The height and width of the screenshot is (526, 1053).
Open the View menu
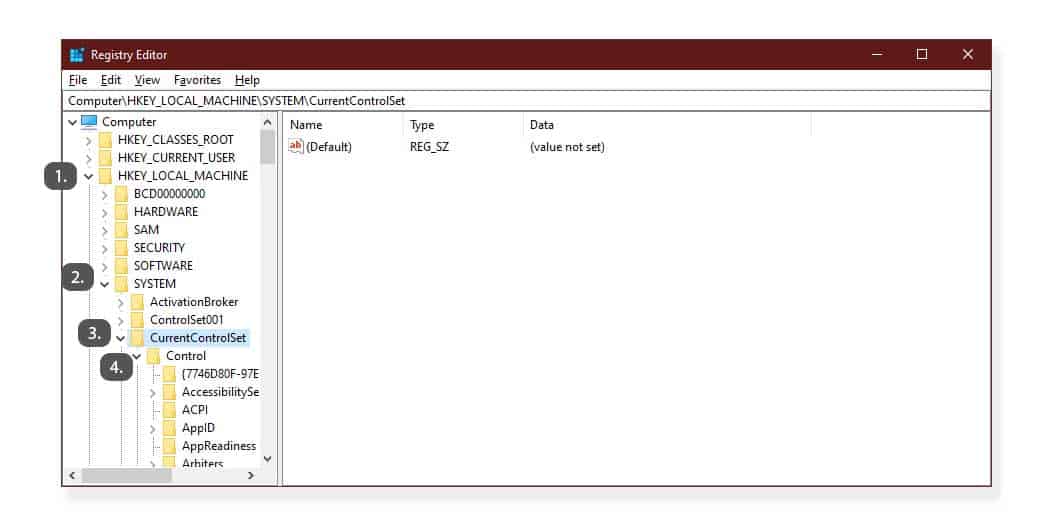point(147,80)
